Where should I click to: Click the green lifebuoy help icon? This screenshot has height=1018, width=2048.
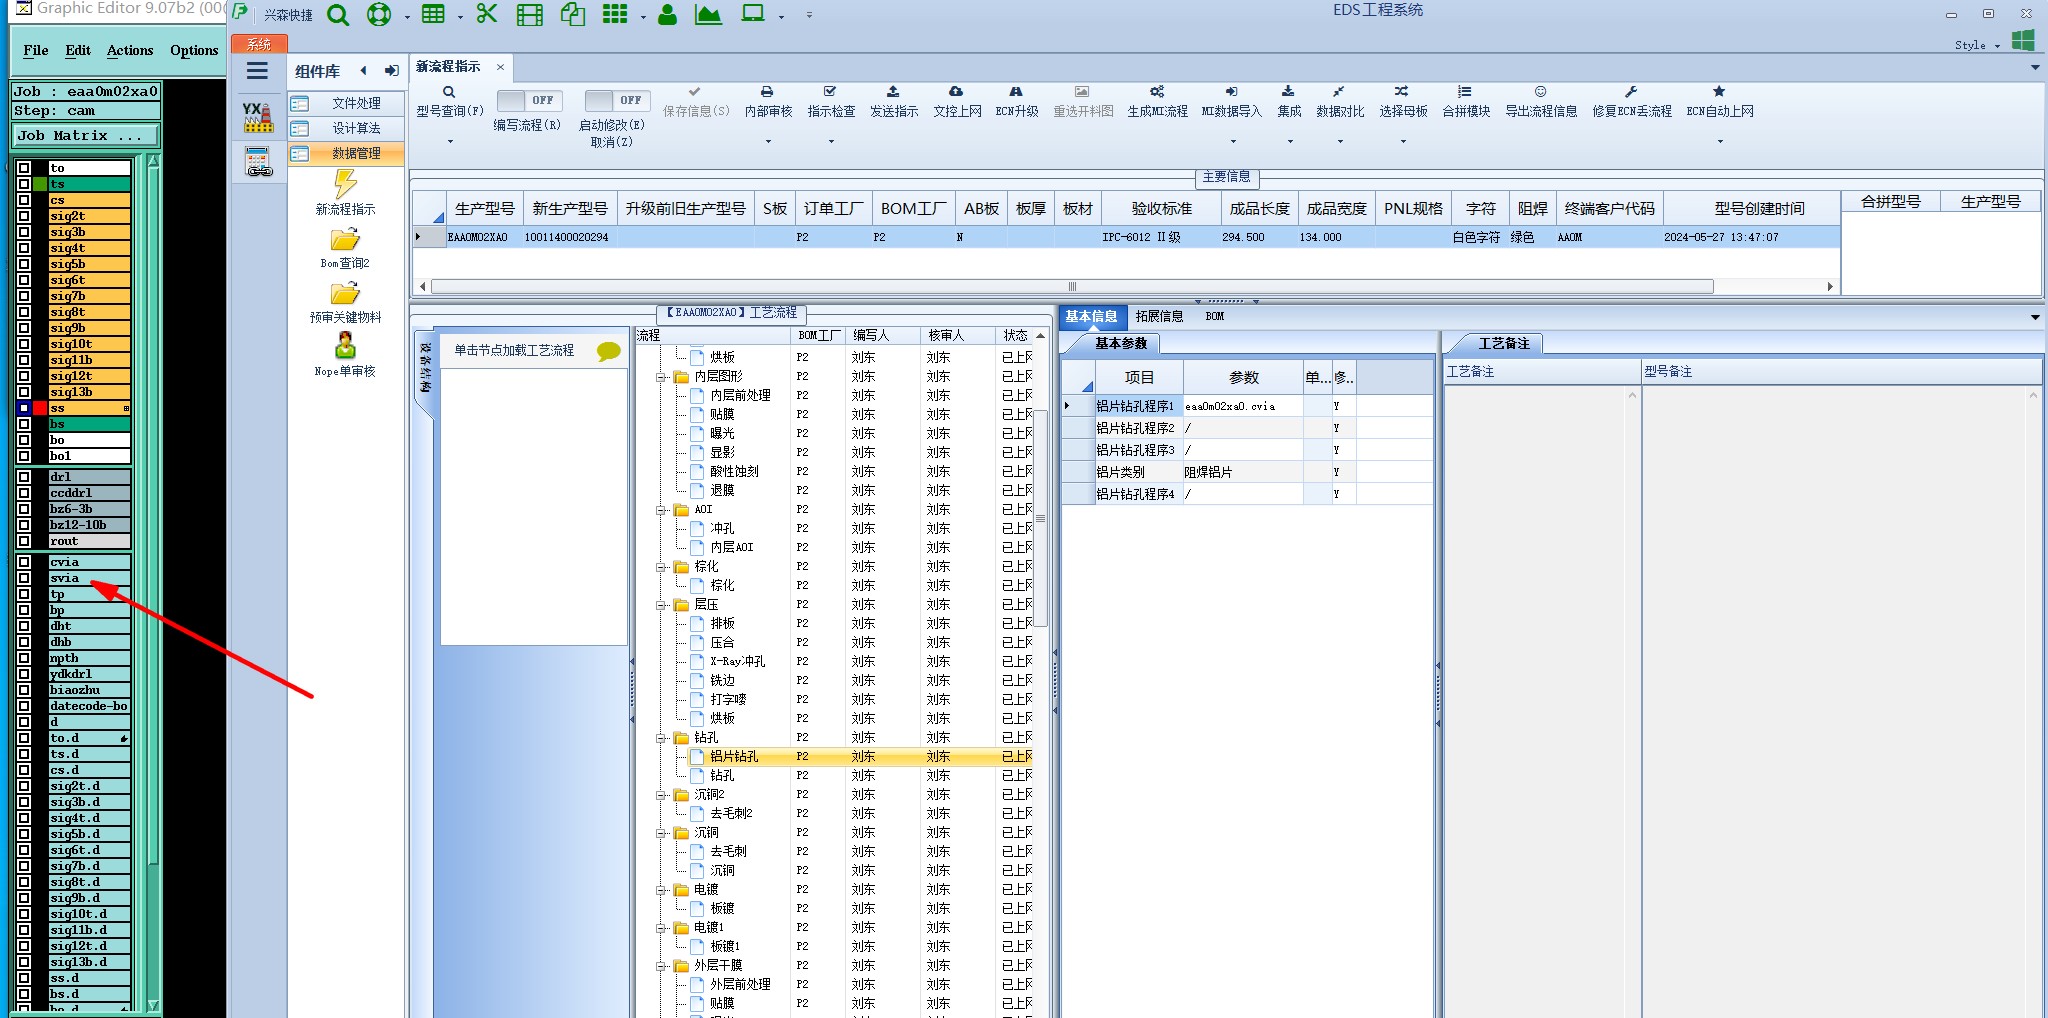click(x=378, y=15)
